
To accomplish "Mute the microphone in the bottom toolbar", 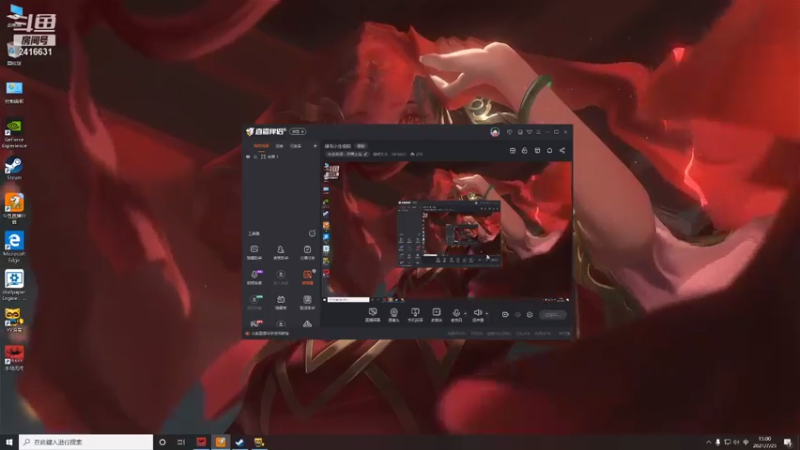I will point(456,315).
